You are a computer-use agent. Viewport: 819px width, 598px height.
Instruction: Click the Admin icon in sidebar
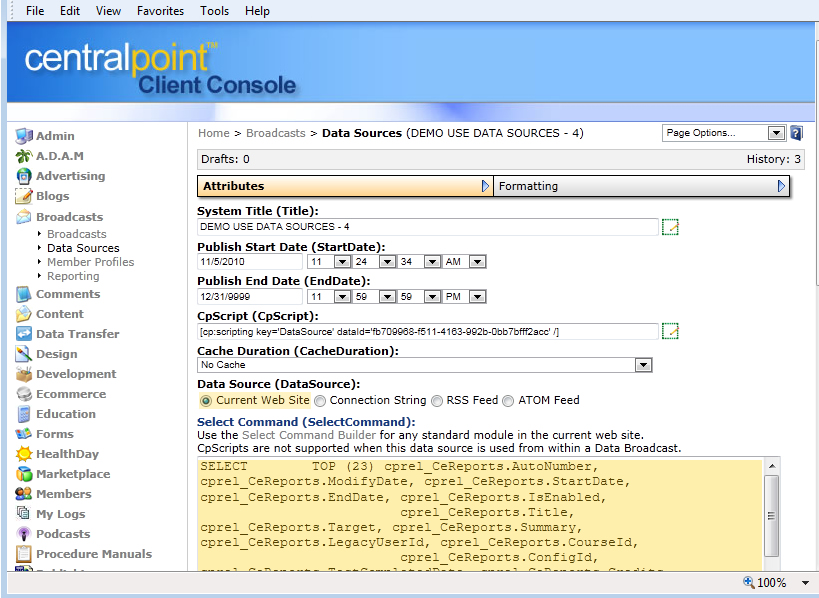click(23, 136)
